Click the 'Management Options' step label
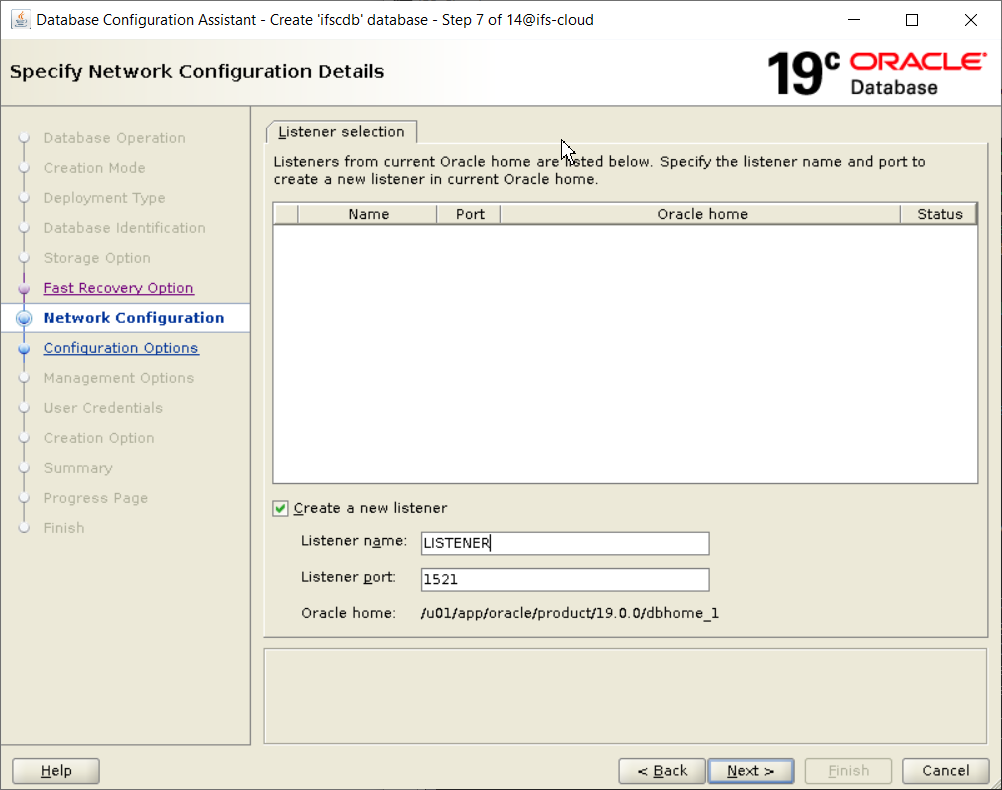The width and height of the screenshot is (1002, 790). tap(119, 378)
